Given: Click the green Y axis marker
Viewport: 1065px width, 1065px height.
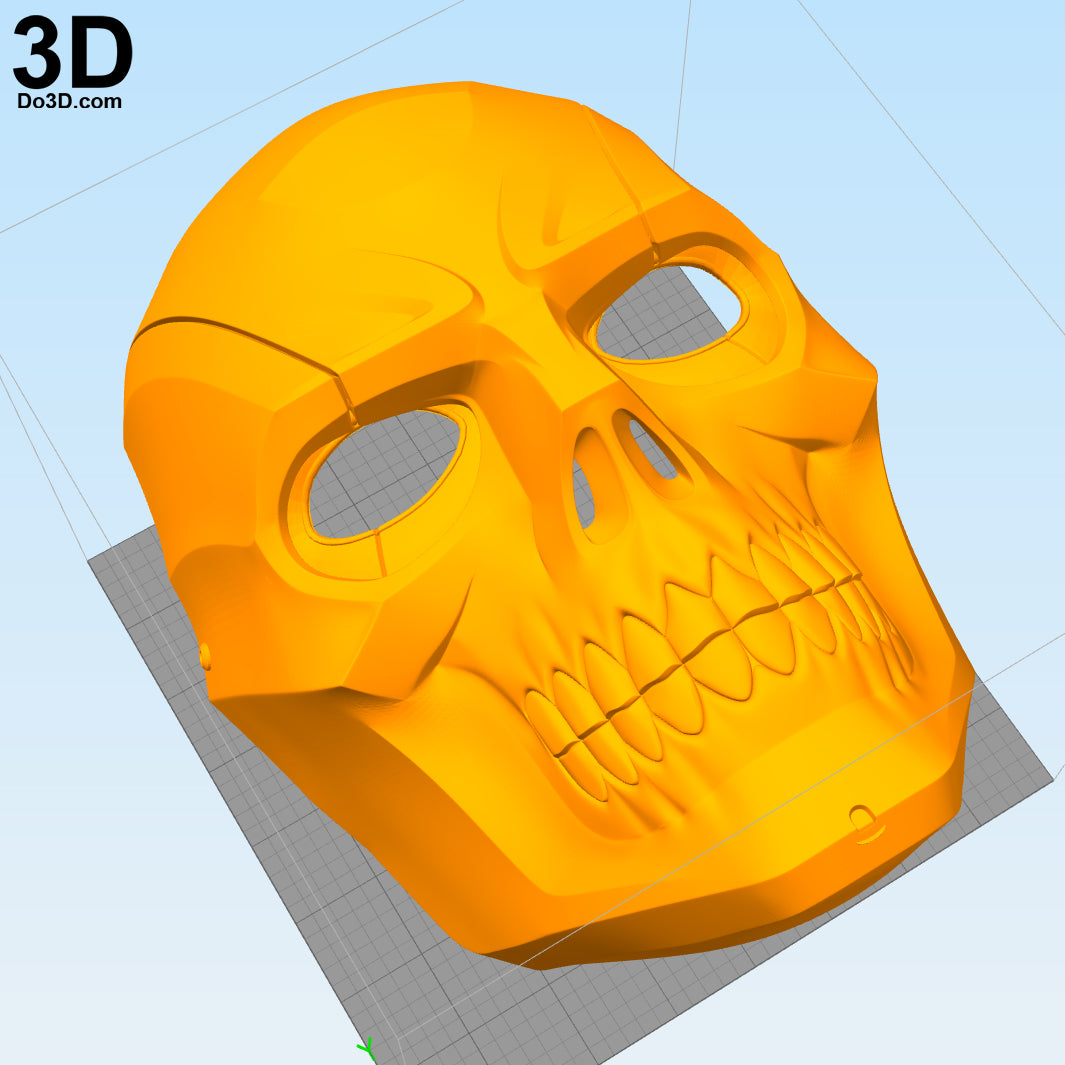Looking at the screenshot, I should pyautogui.click(x=367, y=1050).
